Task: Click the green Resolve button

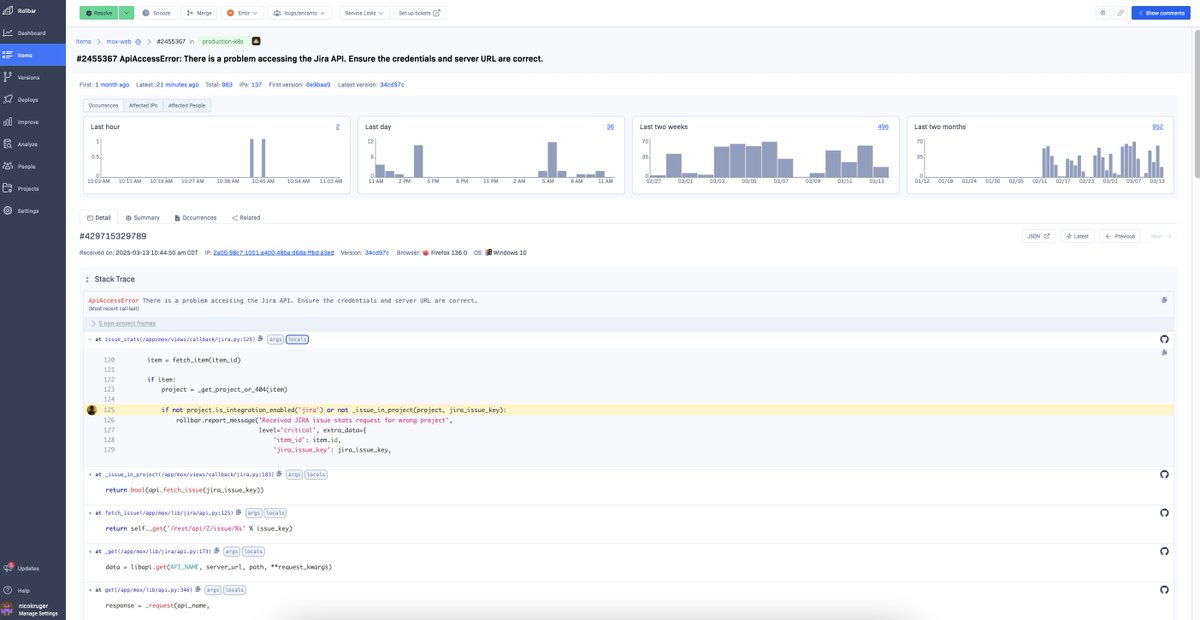Action: click(100, 13)
